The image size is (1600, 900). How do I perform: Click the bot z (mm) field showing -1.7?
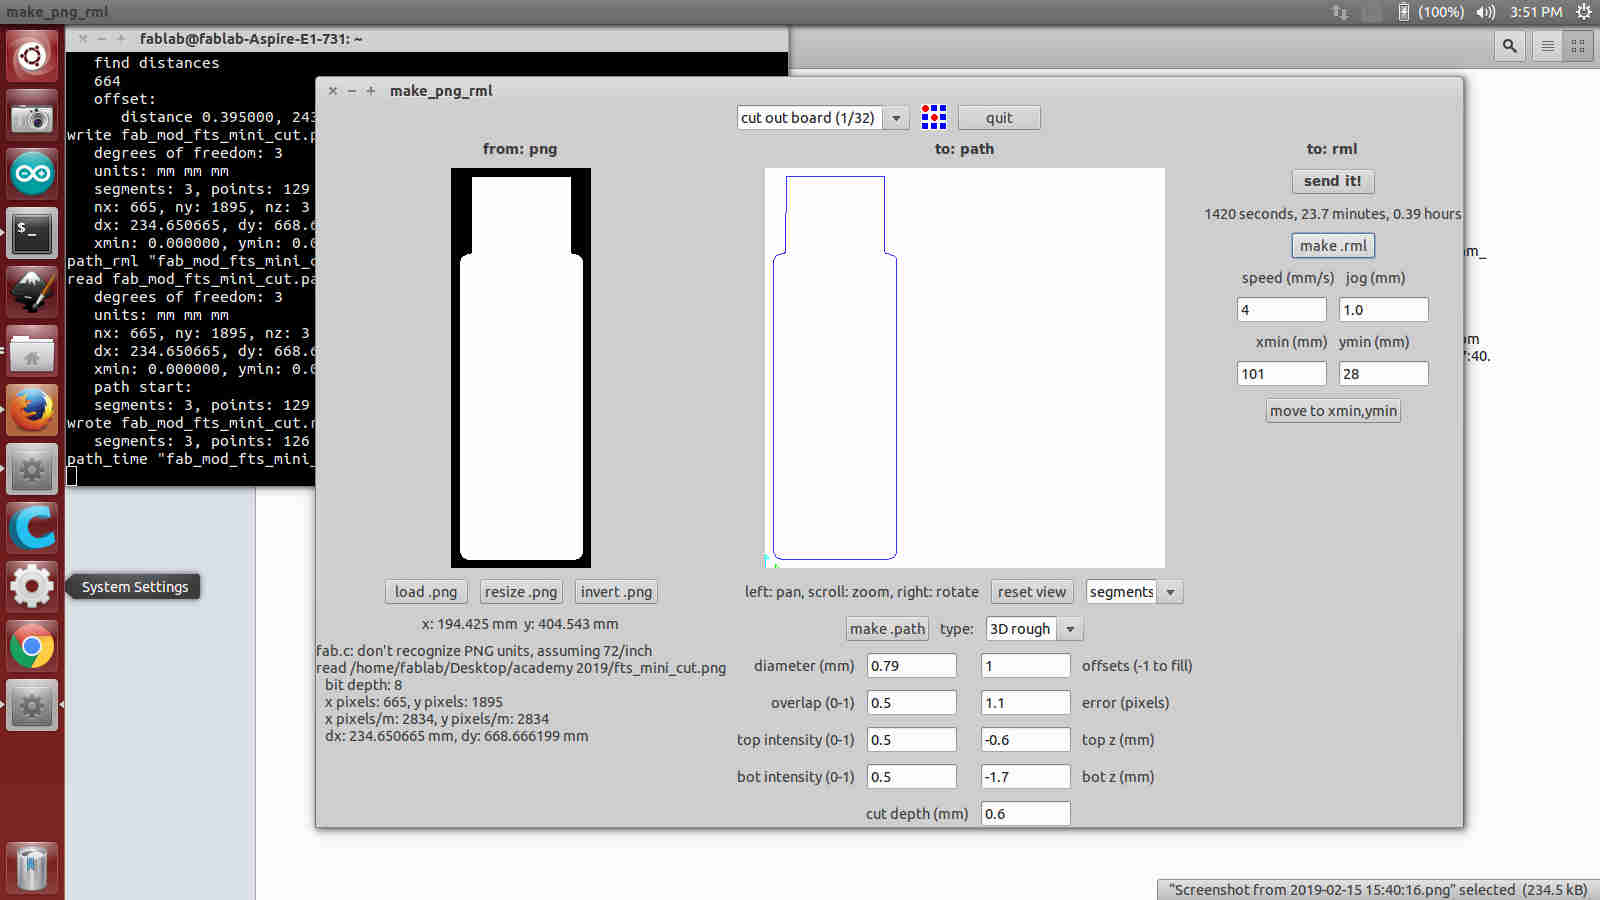click(x=1026, y=777)
